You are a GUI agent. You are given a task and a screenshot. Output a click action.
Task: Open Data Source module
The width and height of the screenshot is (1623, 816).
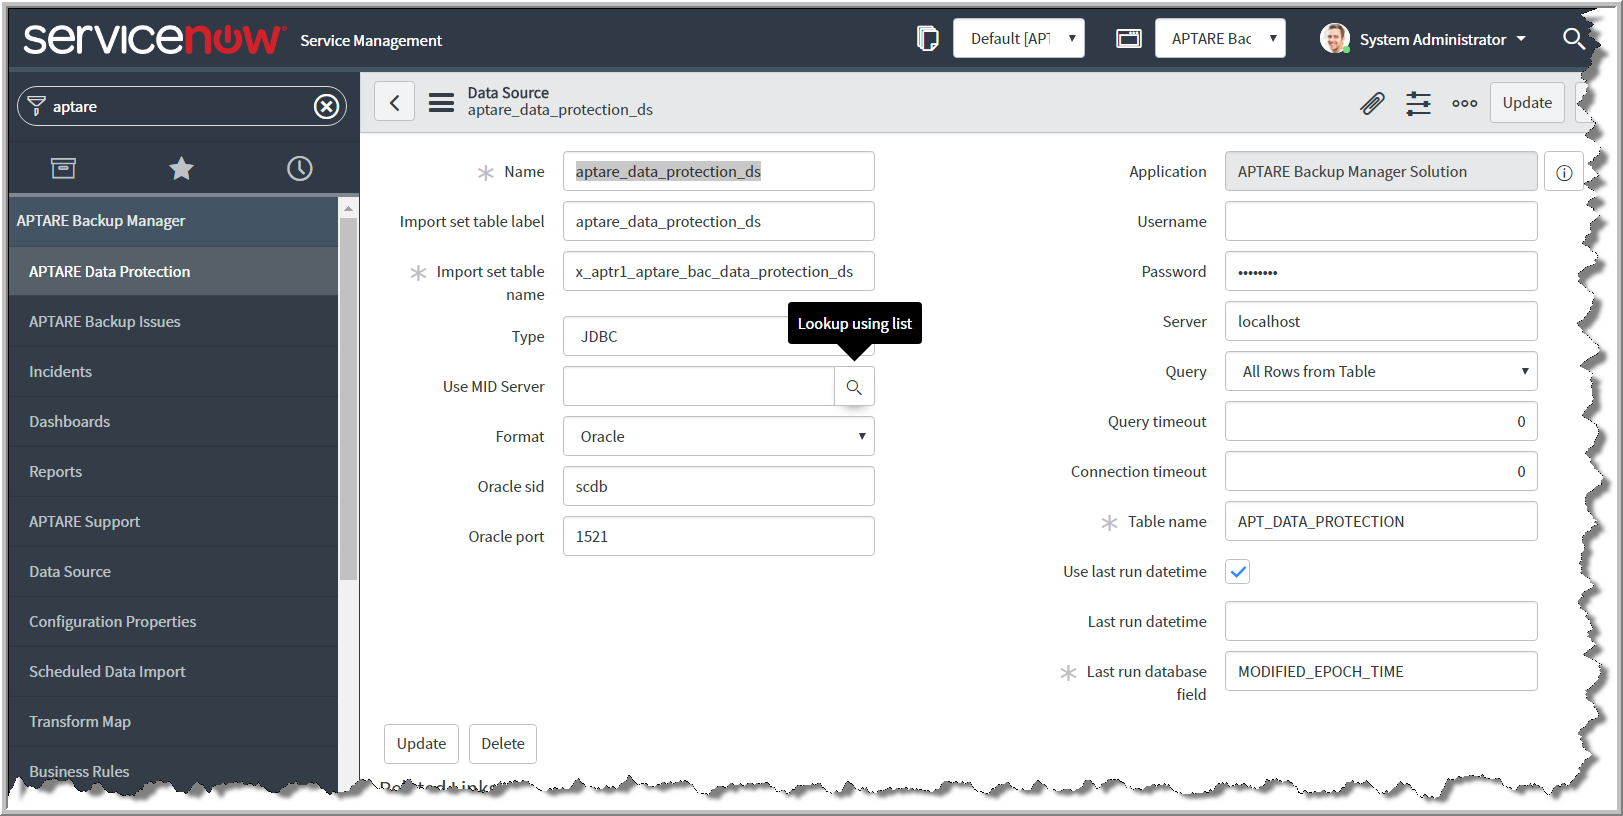173,571
